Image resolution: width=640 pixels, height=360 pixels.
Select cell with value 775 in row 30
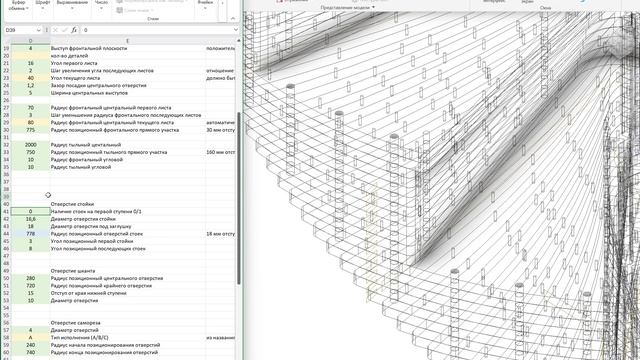pyautogui.click(x=30, y=130)
